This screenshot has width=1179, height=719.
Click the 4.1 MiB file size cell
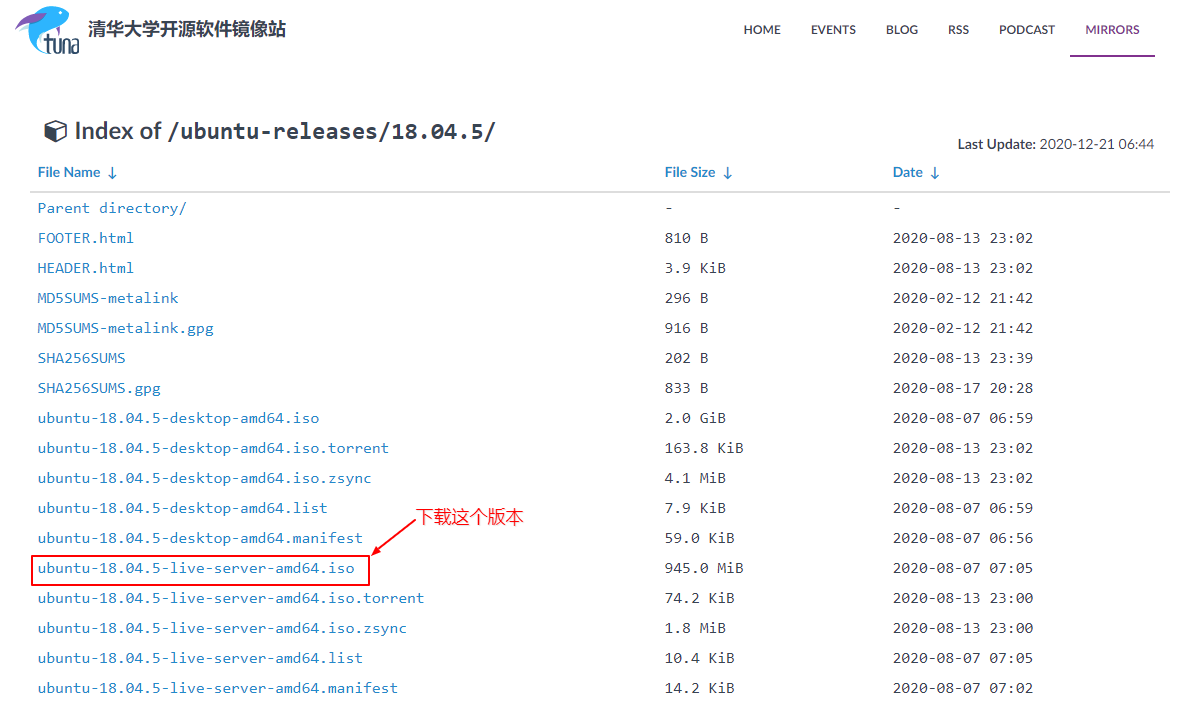point(695,478)
